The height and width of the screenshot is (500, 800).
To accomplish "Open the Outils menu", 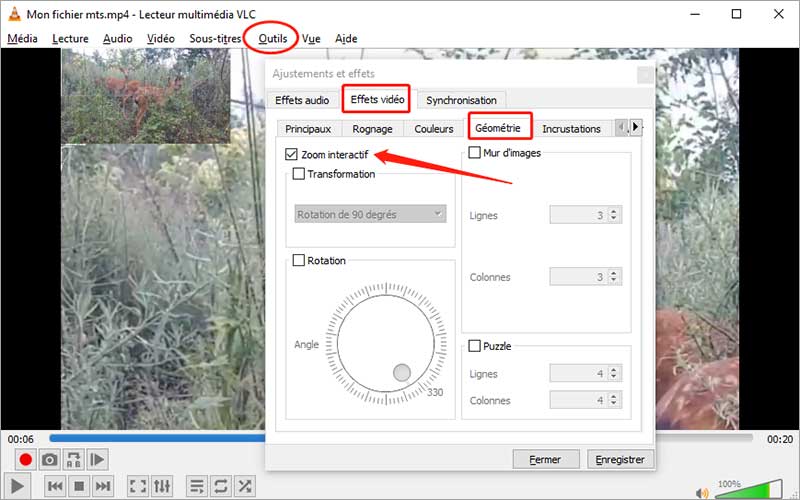I will 272,39.
